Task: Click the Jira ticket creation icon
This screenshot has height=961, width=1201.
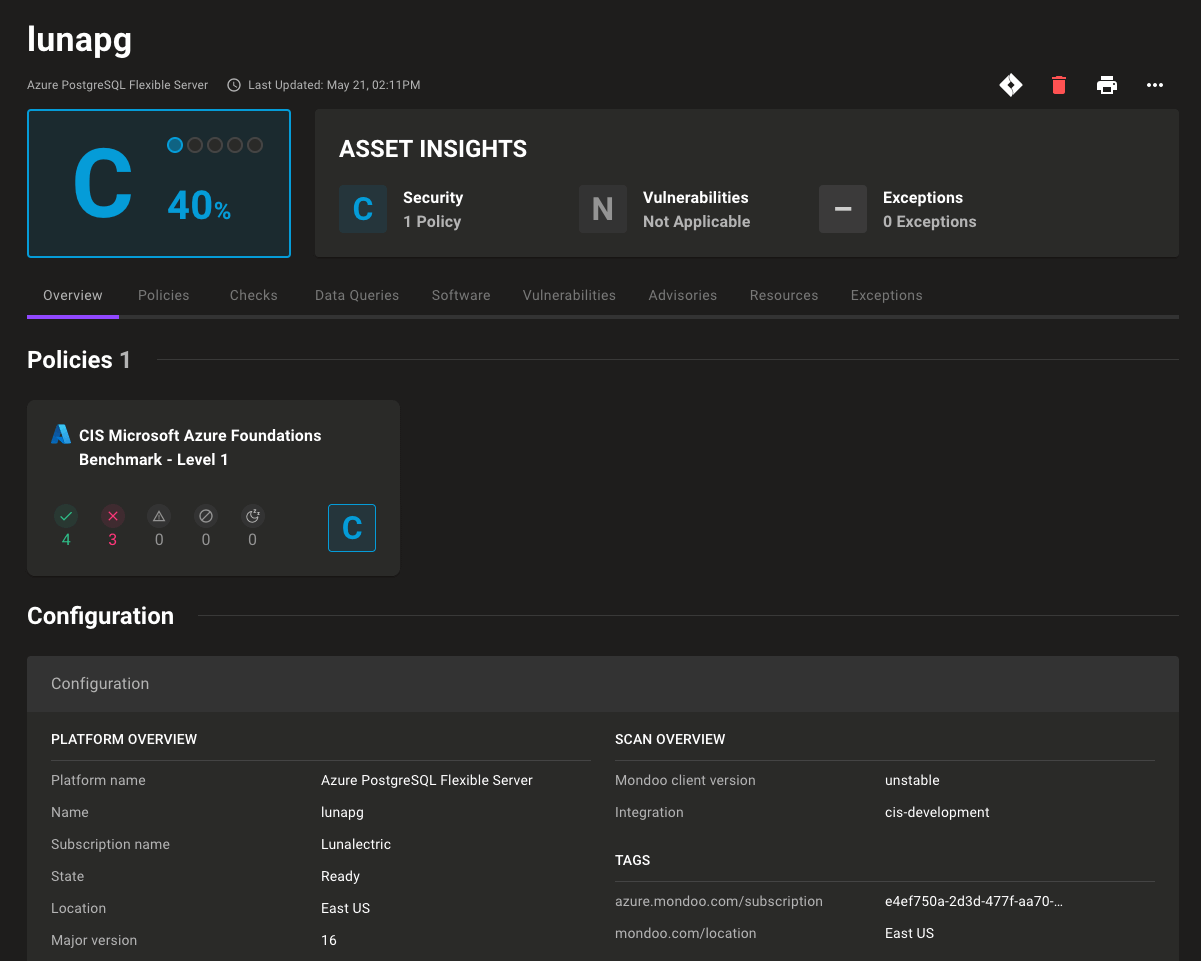Action: pos(1011,85)
